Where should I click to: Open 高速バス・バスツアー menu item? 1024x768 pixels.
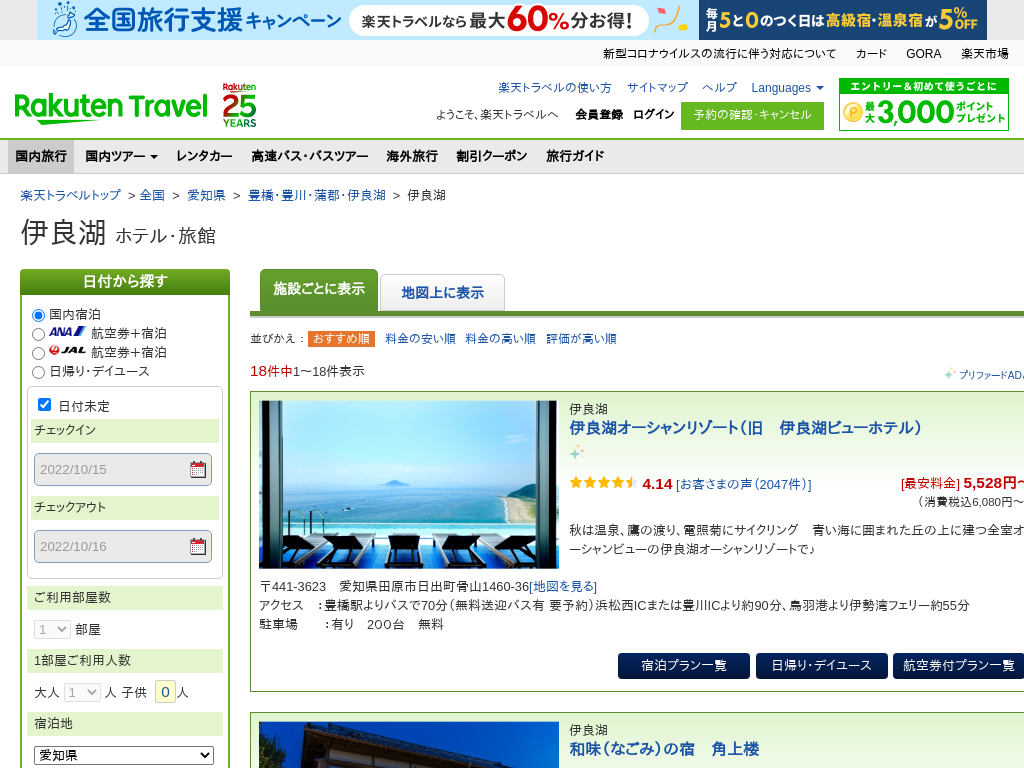(x=310, y=156)
